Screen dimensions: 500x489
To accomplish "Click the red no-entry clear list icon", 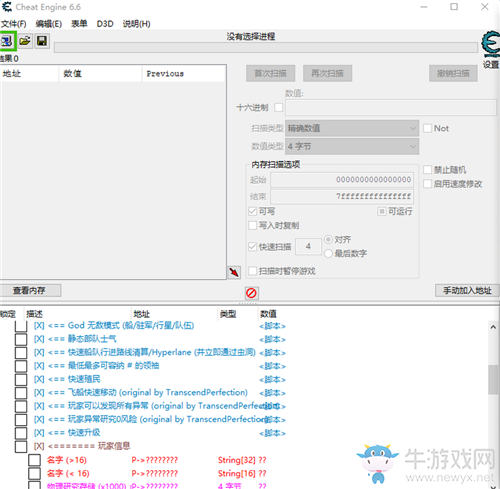I will point(251,293).
